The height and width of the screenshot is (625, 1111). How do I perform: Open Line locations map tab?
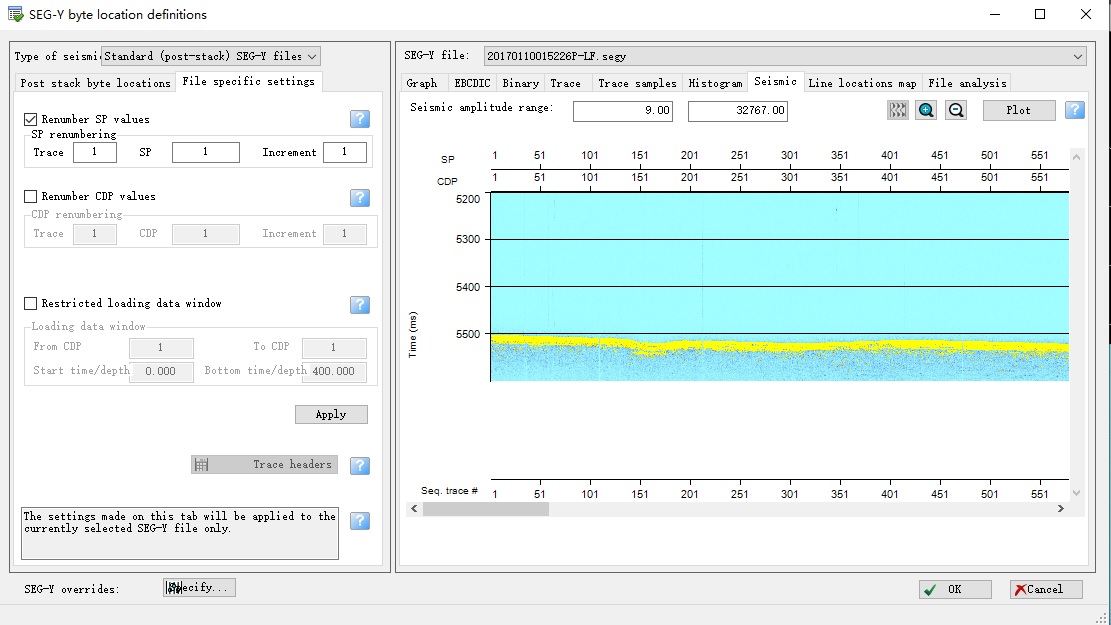point(862,83)
